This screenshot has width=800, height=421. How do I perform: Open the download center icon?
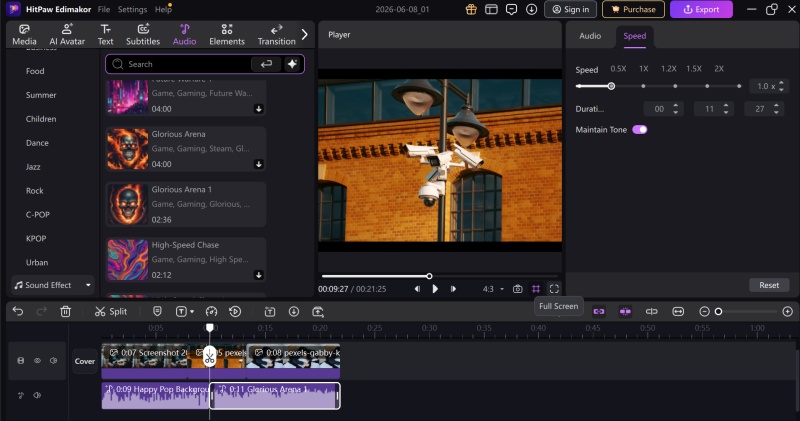[532, 9]
